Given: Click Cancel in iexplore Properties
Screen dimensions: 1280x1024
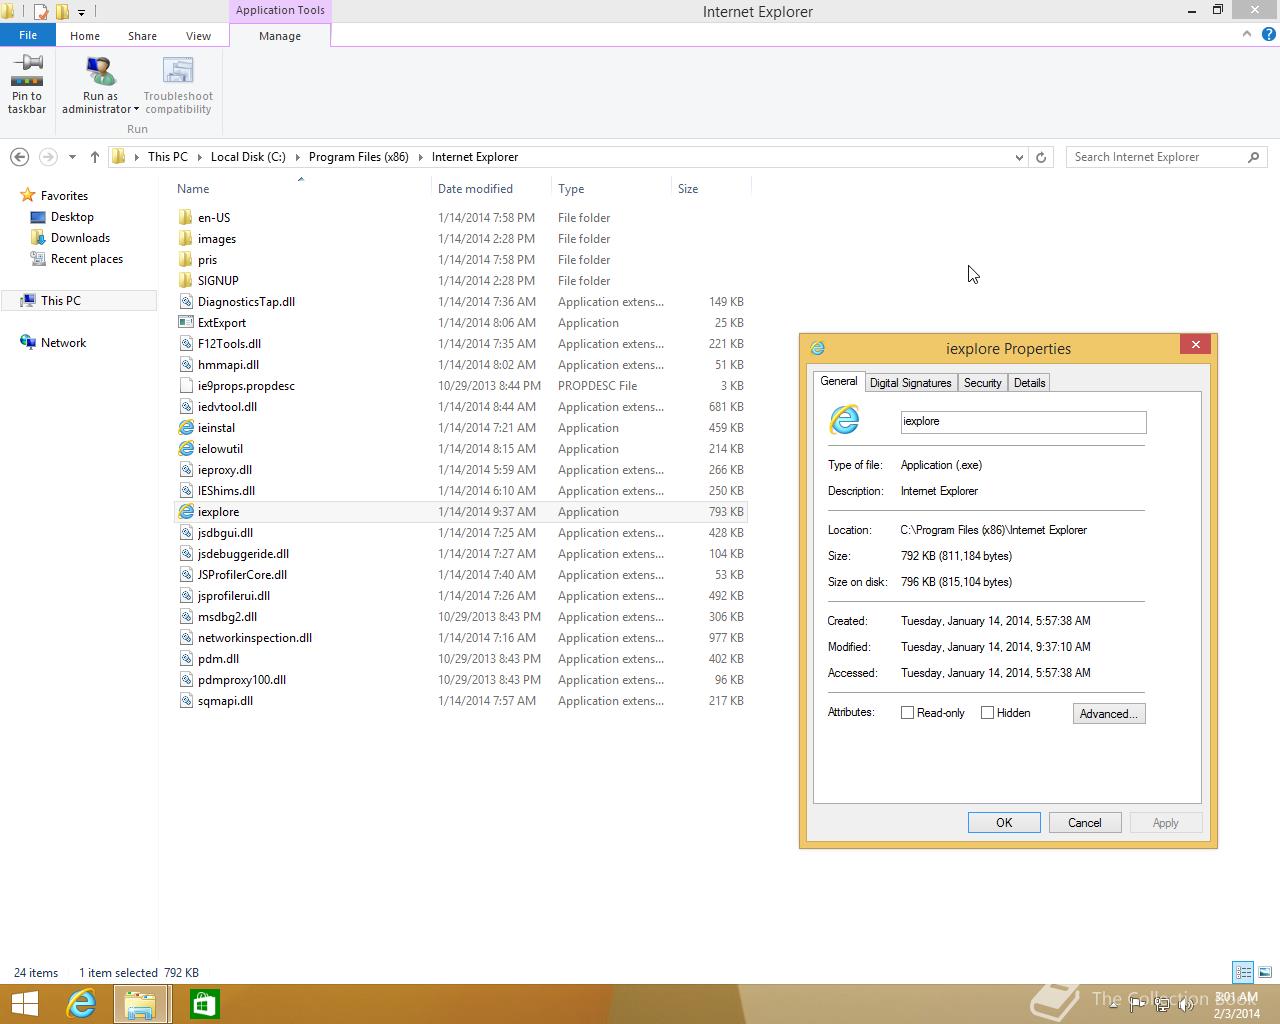Looking at the screenshot, I should pos(1084,823).
